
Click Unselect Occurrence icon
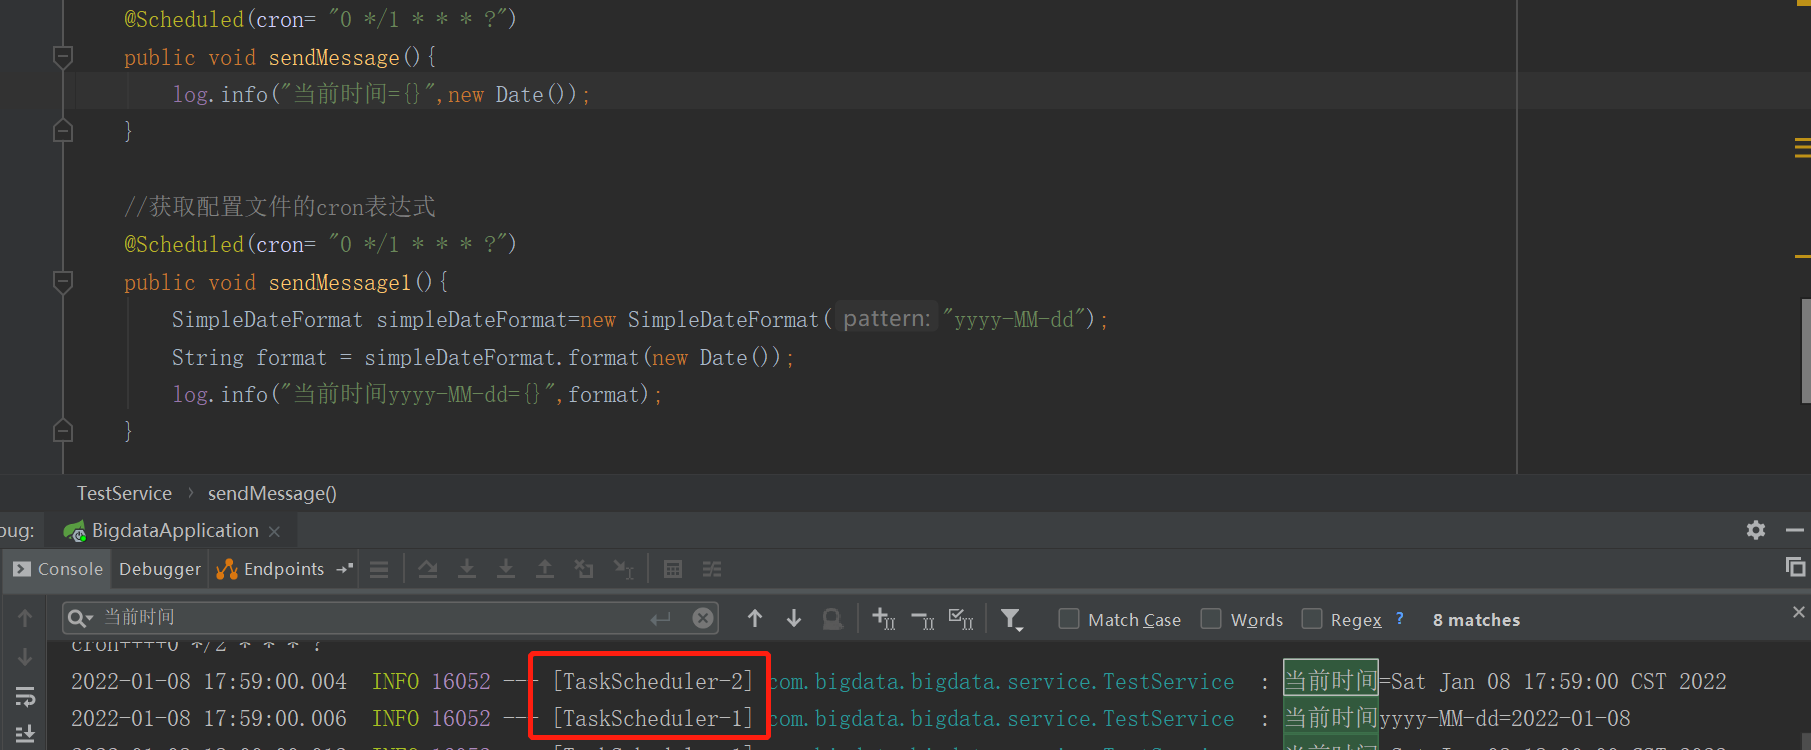[923, 620]
